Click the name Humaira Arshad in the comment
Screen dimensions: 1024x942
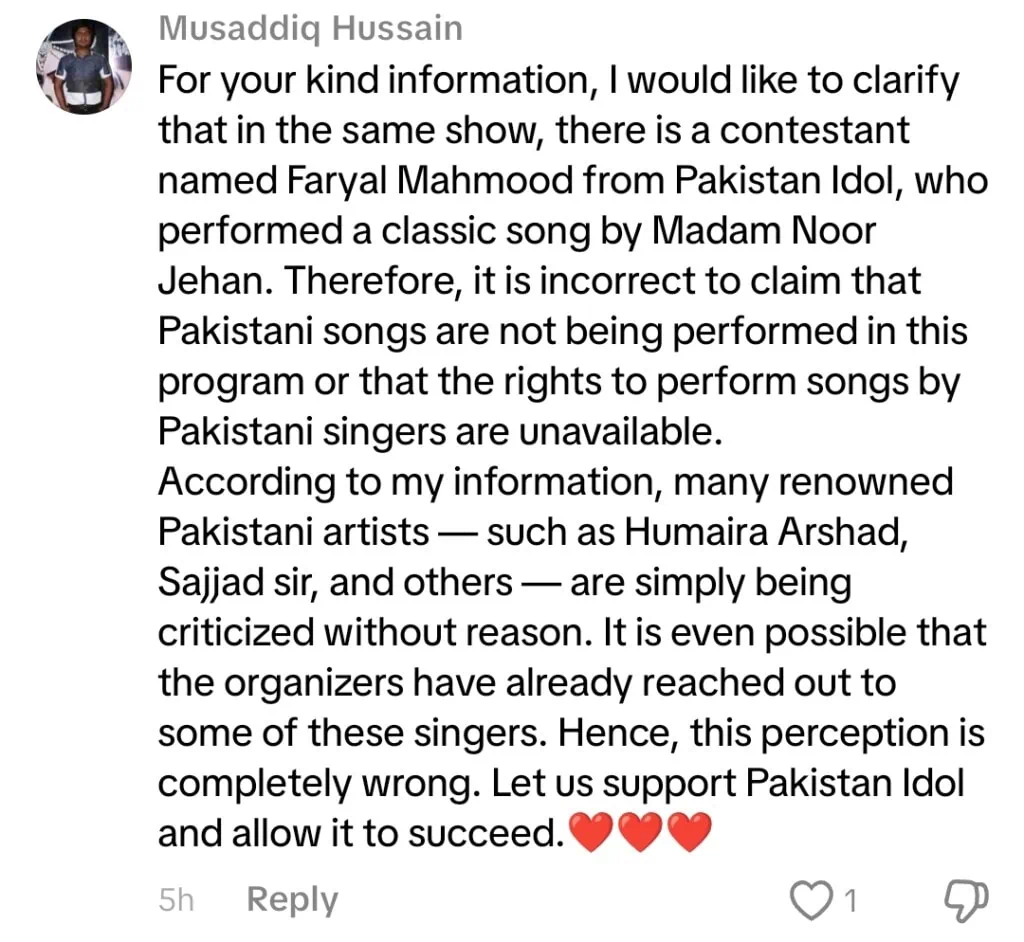click(x=765, y=531)
